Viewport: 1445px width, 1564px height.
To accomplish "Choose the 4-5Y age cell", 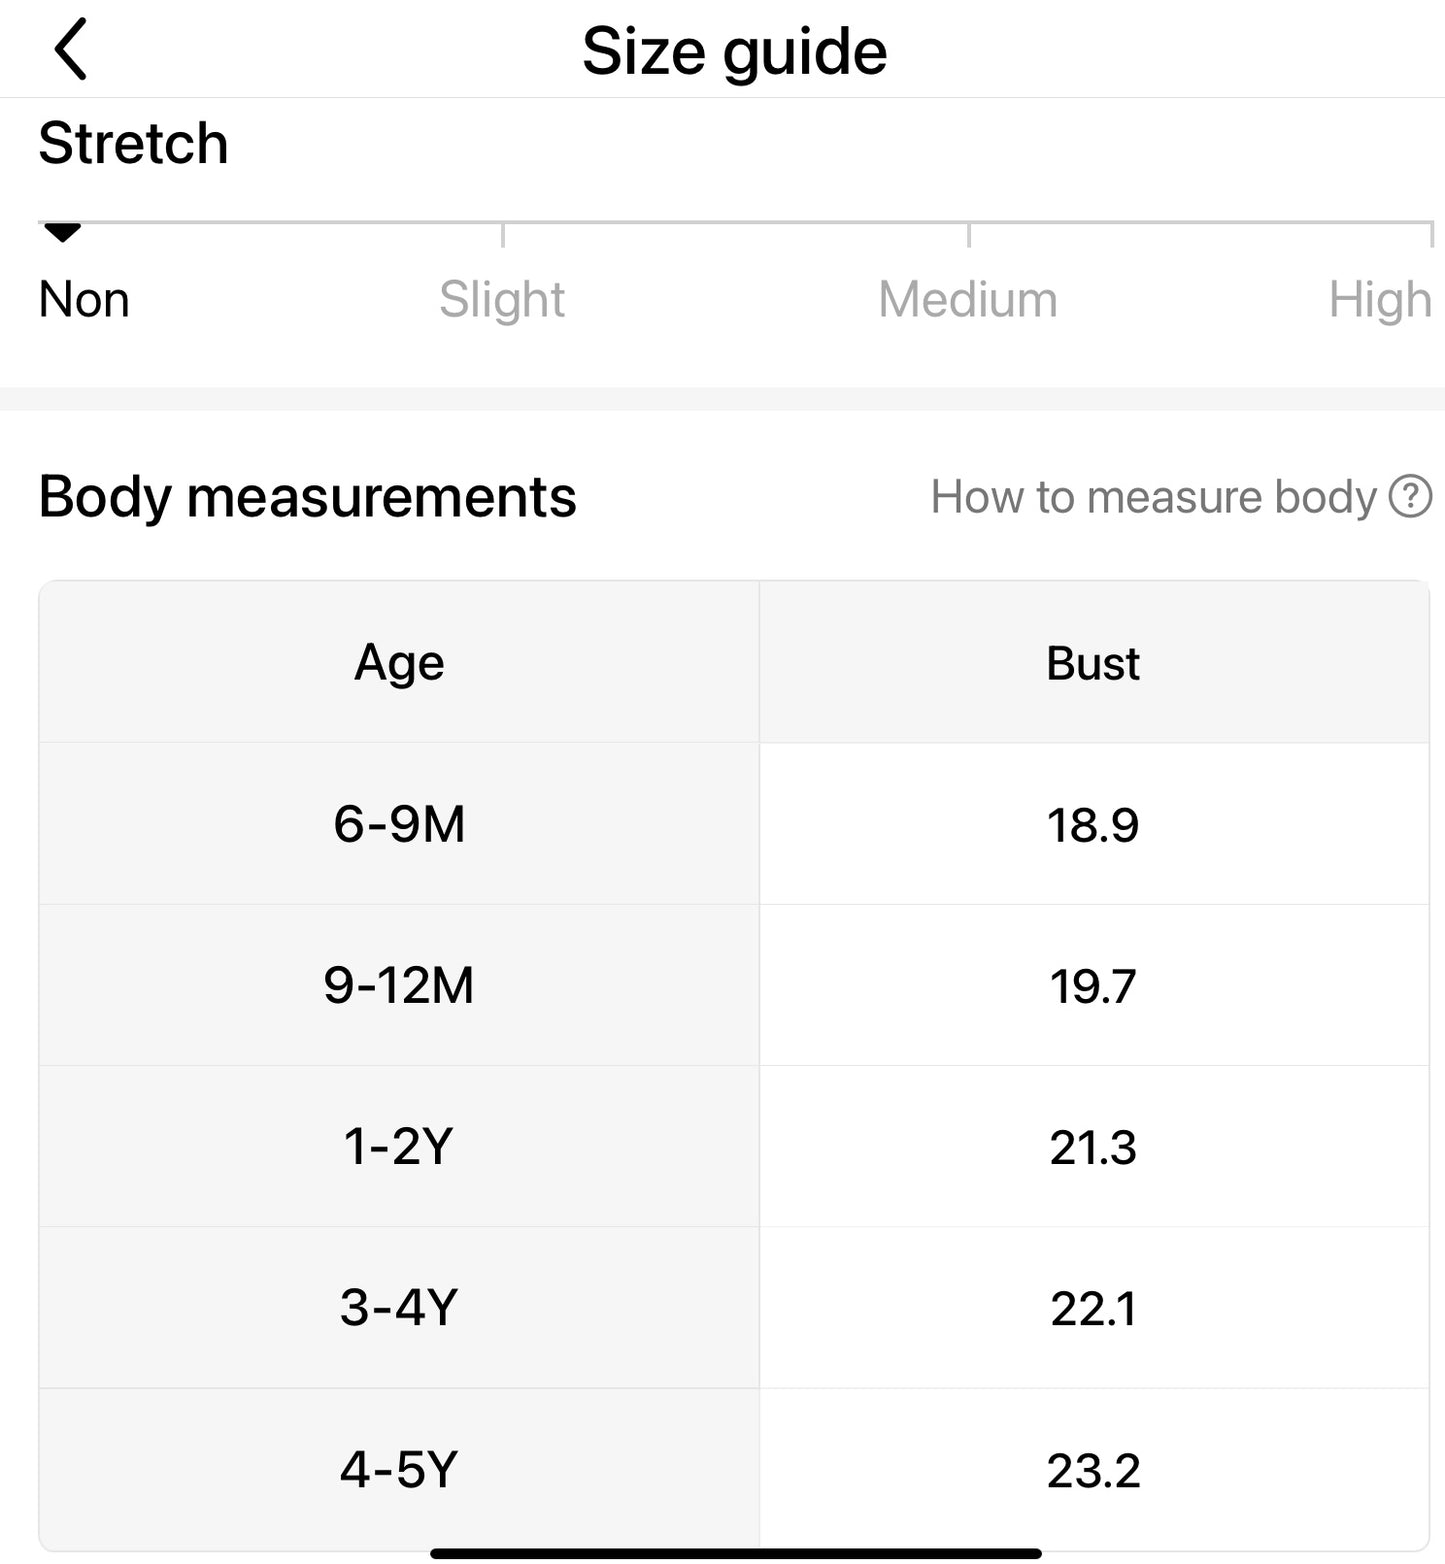I will tap(399, 1469).
